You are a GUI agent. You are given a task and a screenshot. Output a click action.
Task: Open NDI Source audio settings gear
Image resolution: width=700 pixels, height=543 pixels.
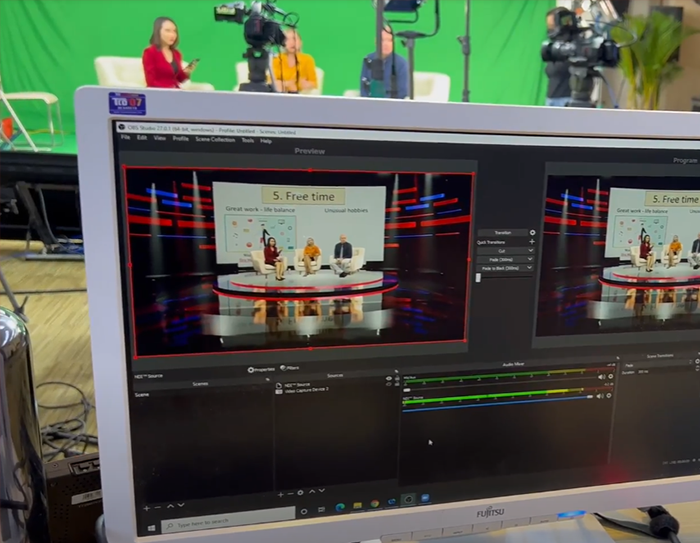[608, 396]
